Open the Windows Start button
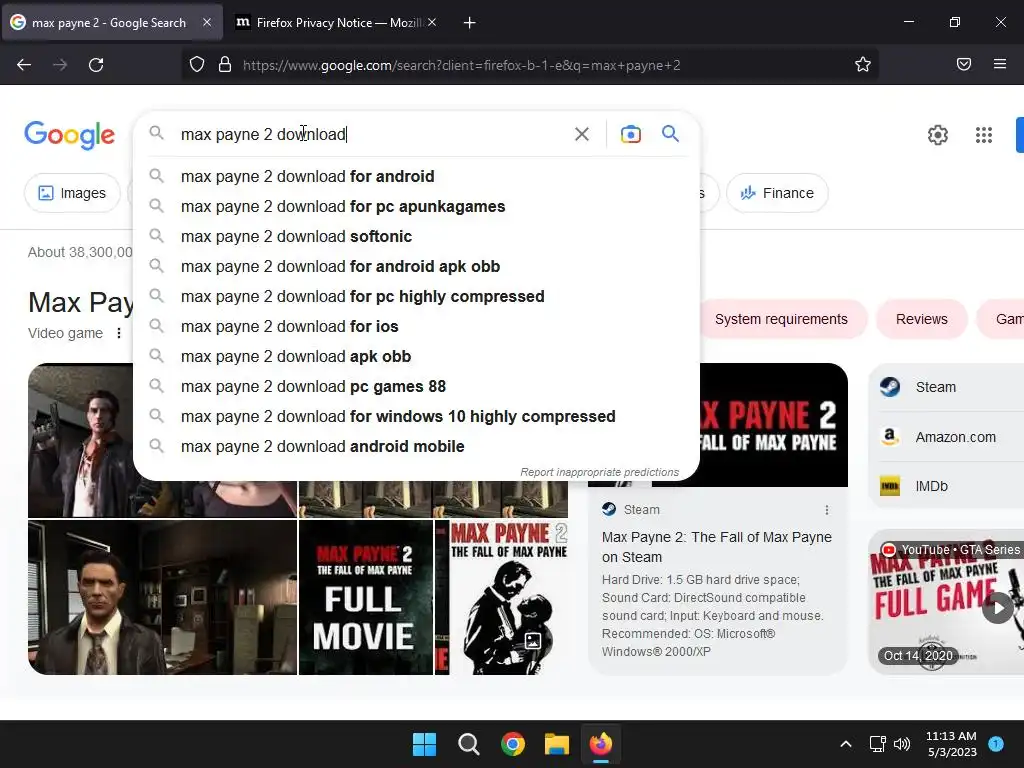1024x768 pixels. pos(424,744)
